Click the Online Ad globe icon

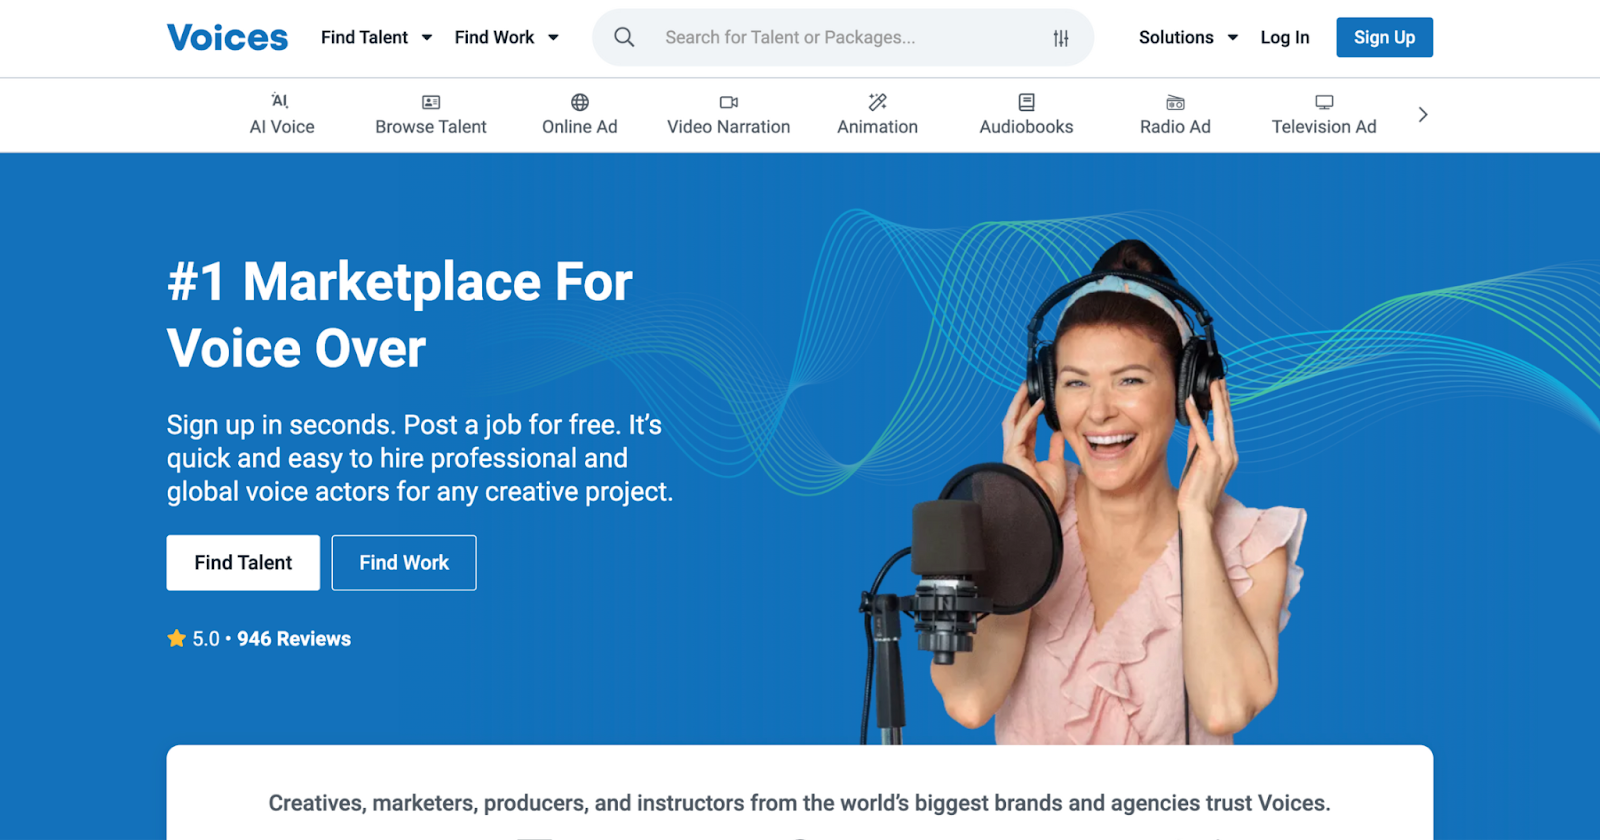[580, 102]
